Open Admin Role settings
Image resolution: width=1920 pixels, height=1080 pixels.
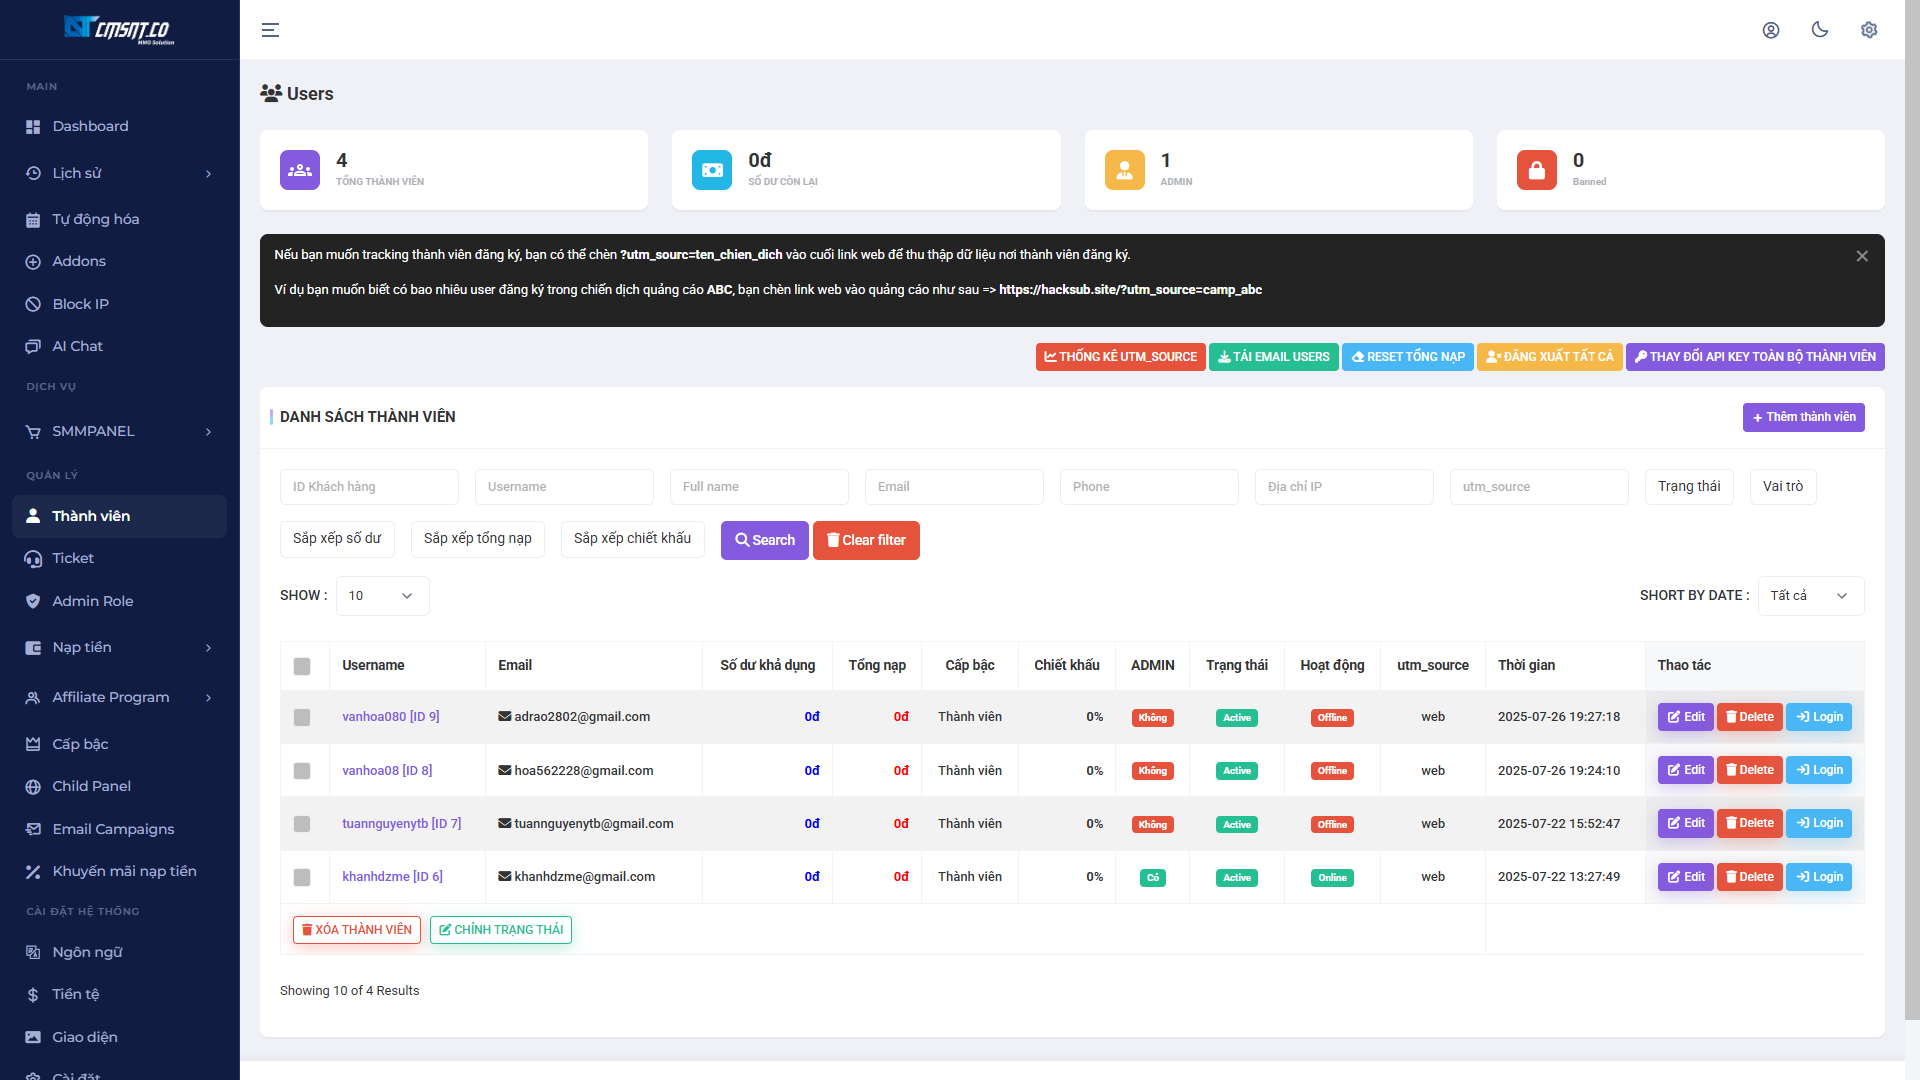(120, 601)
